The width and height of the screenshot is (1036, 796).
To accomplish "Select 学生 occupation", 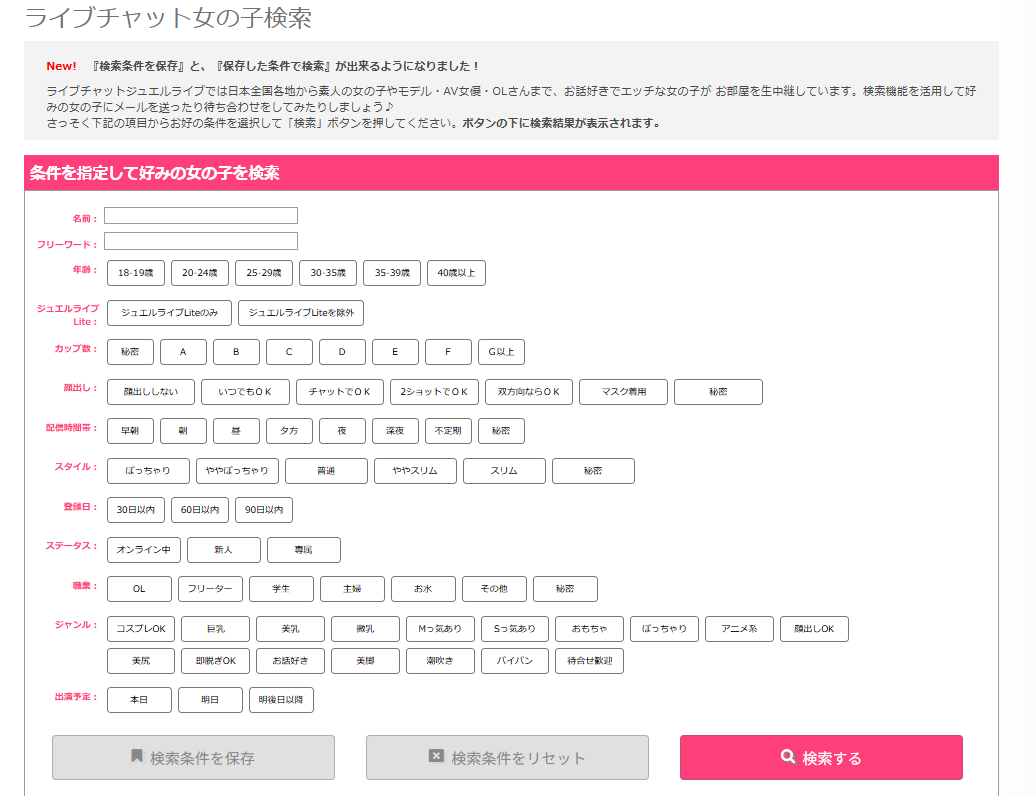I will [281, 589].
